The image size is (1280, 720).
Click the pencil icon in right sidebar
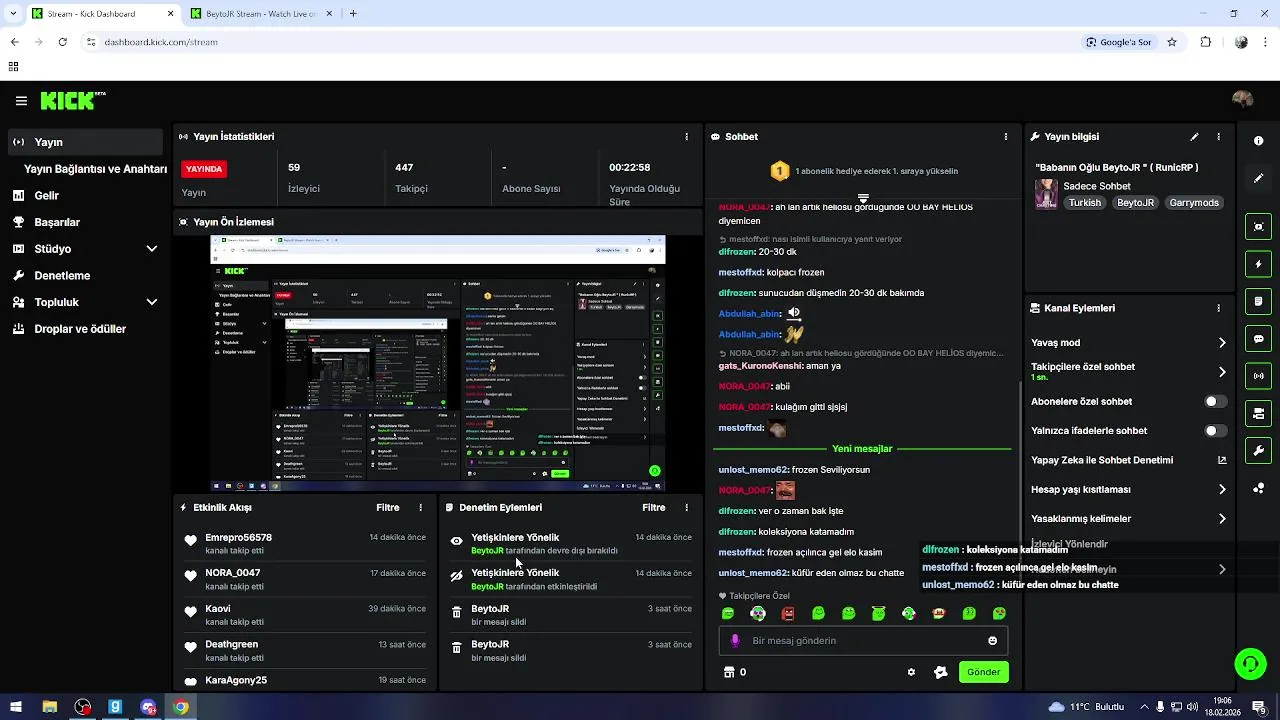coord(1258,178)
